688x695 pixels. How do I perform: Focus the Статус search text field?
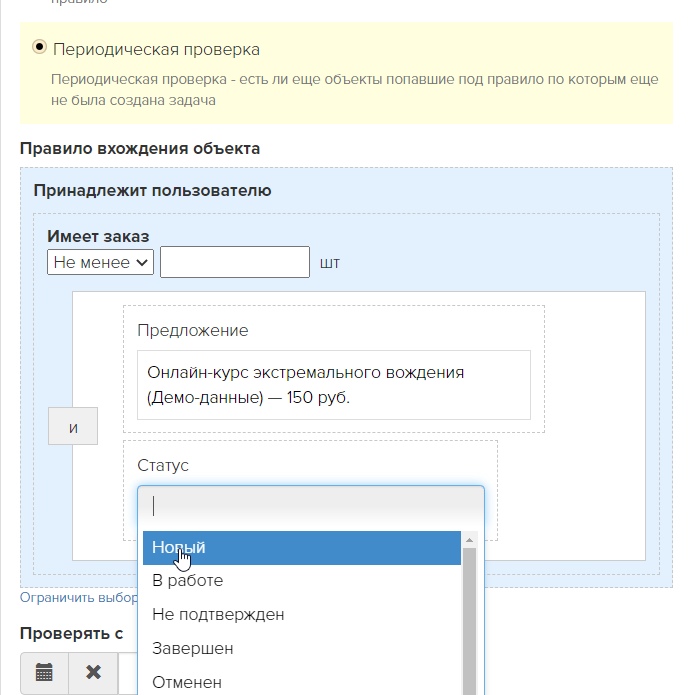310,504
